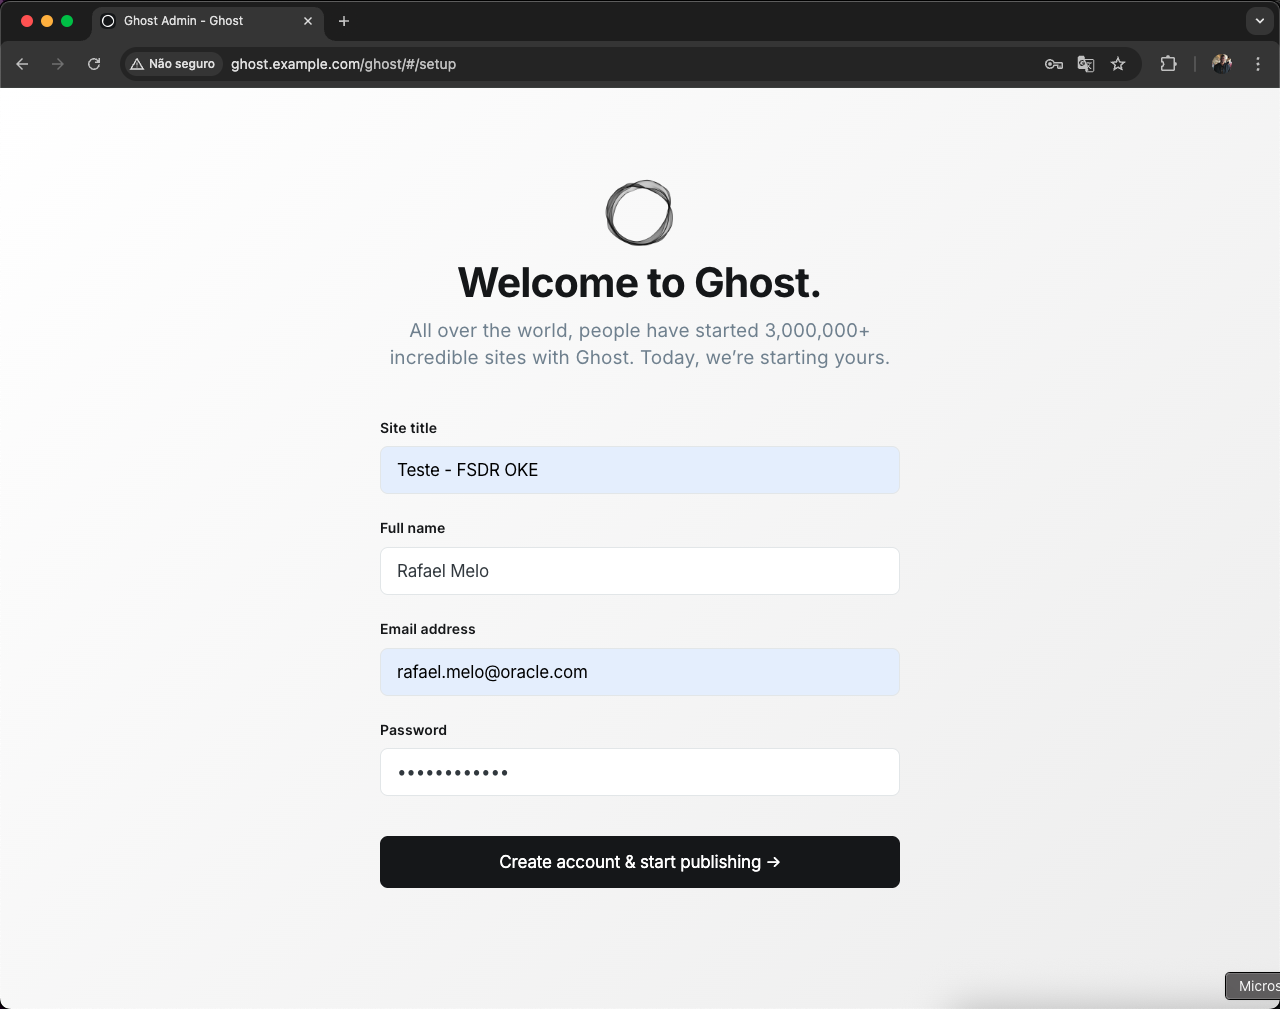Click the Chrome profile avatar
Image resolution: width=1280 pixels, height=1009 pixels.
pos(1221,63)
